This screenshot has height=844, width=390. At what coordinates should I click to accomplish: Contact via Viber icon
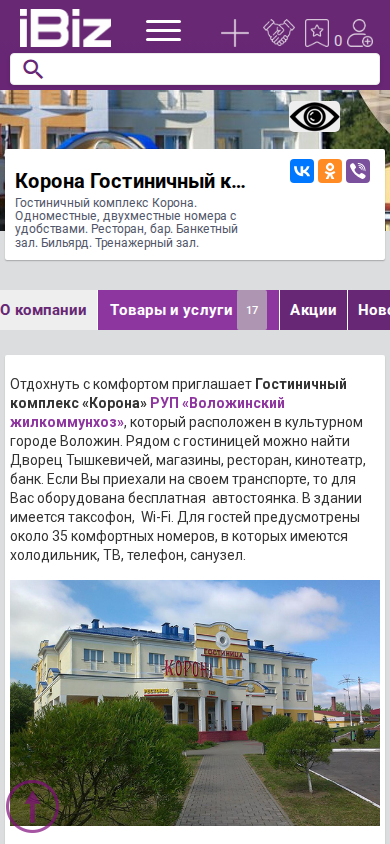tap(358, 171)
